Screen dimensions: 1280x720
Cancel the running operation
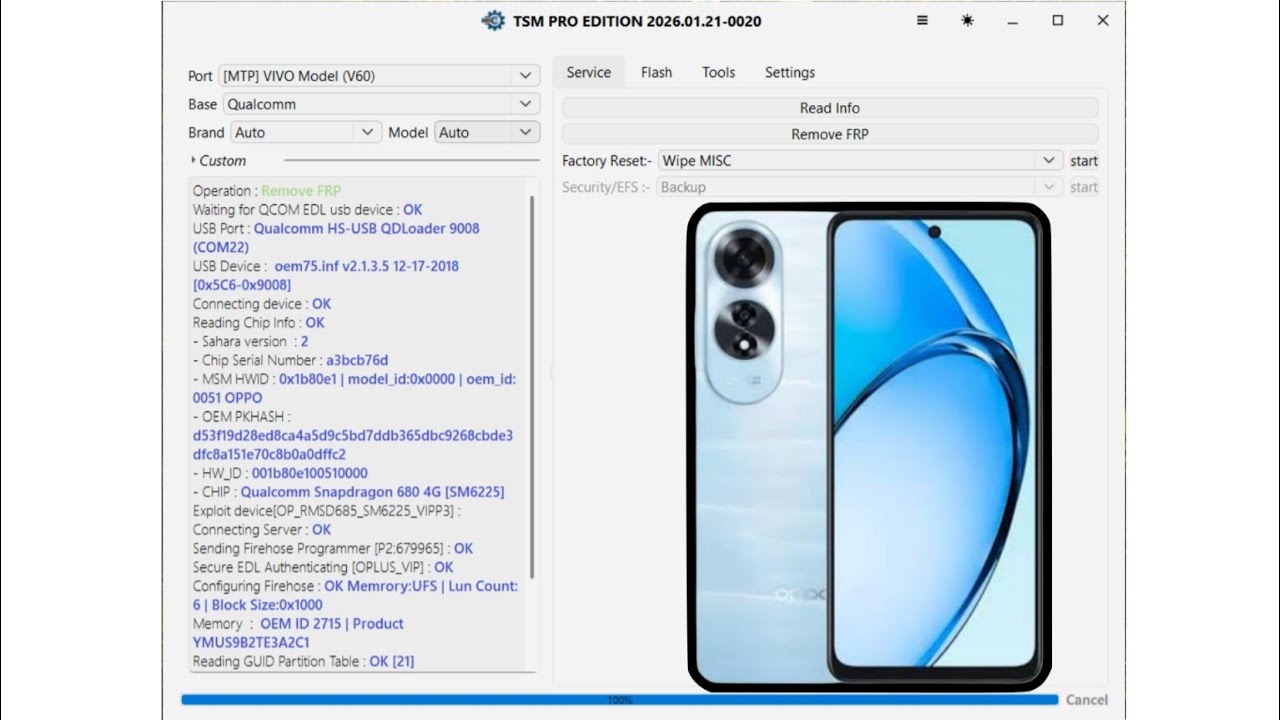(1086, 700)
